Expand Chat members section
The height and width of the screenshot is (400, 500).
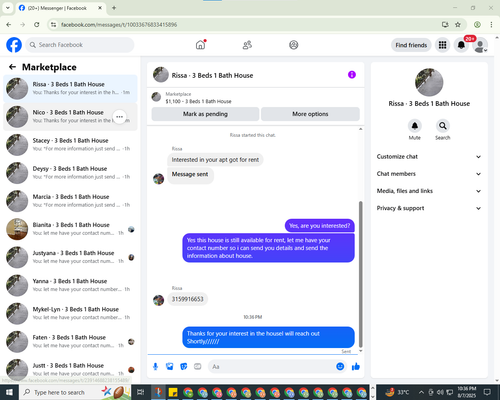coord(429,174)
